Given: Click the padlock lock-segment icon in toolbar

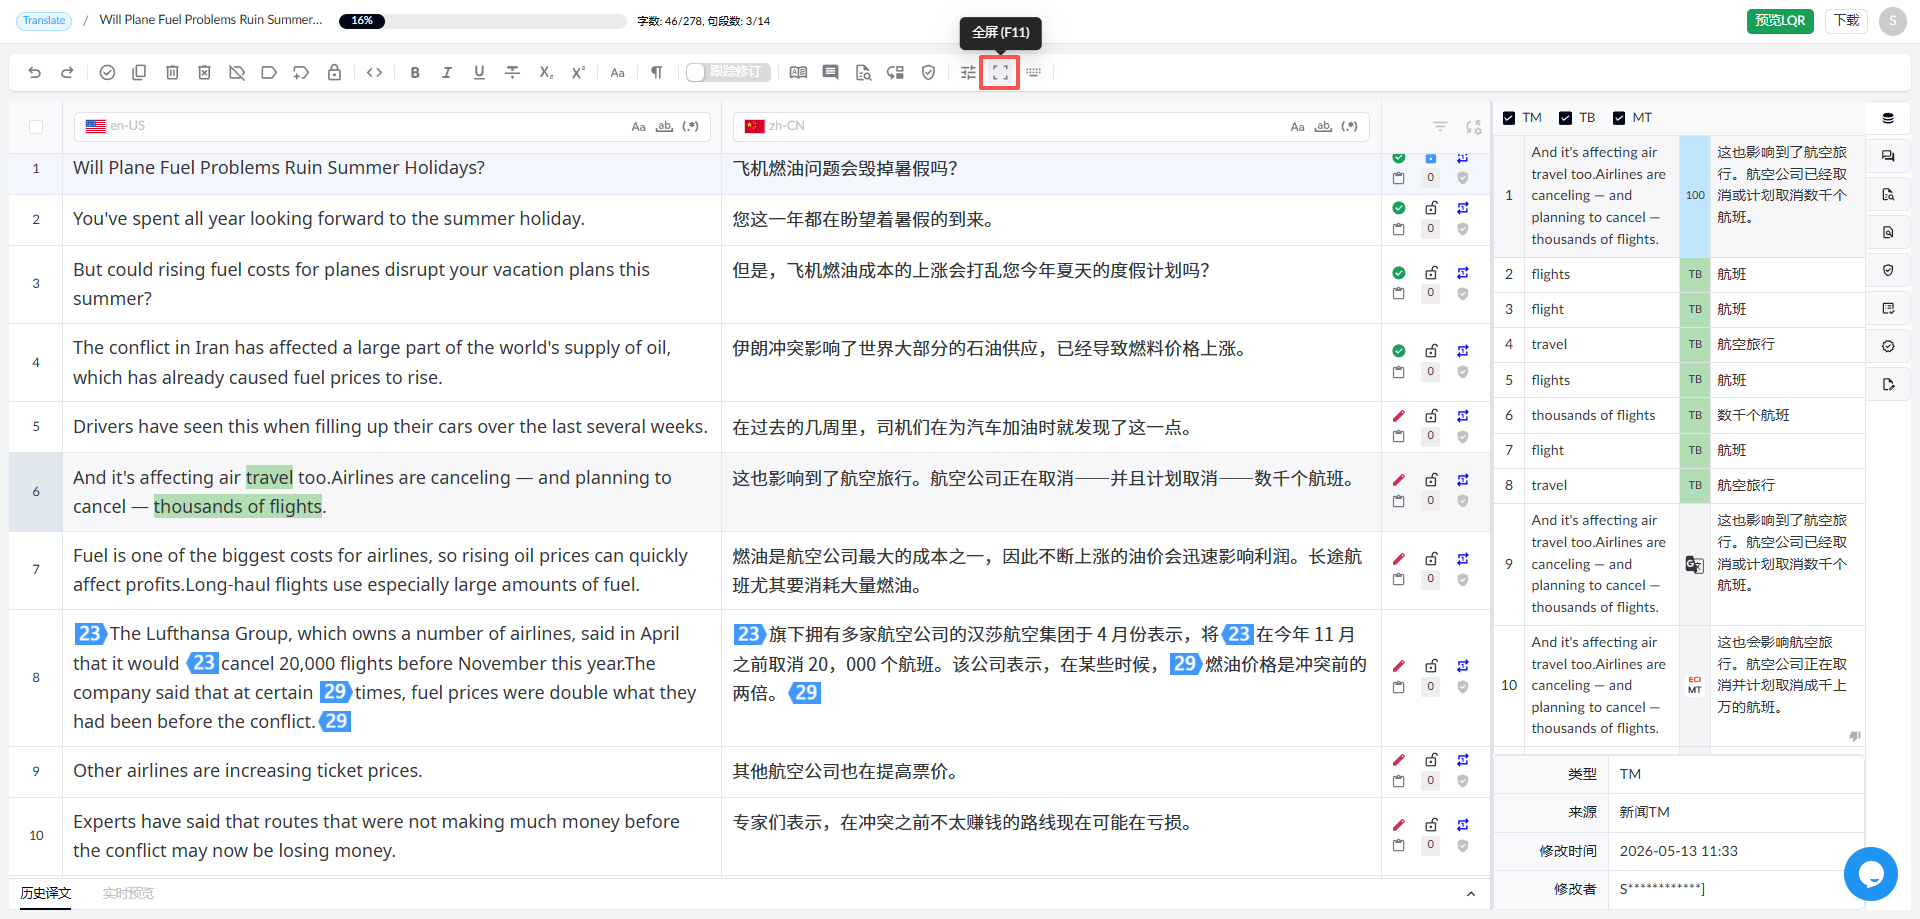Looking at the screenshot, I should tap(334, 72).
